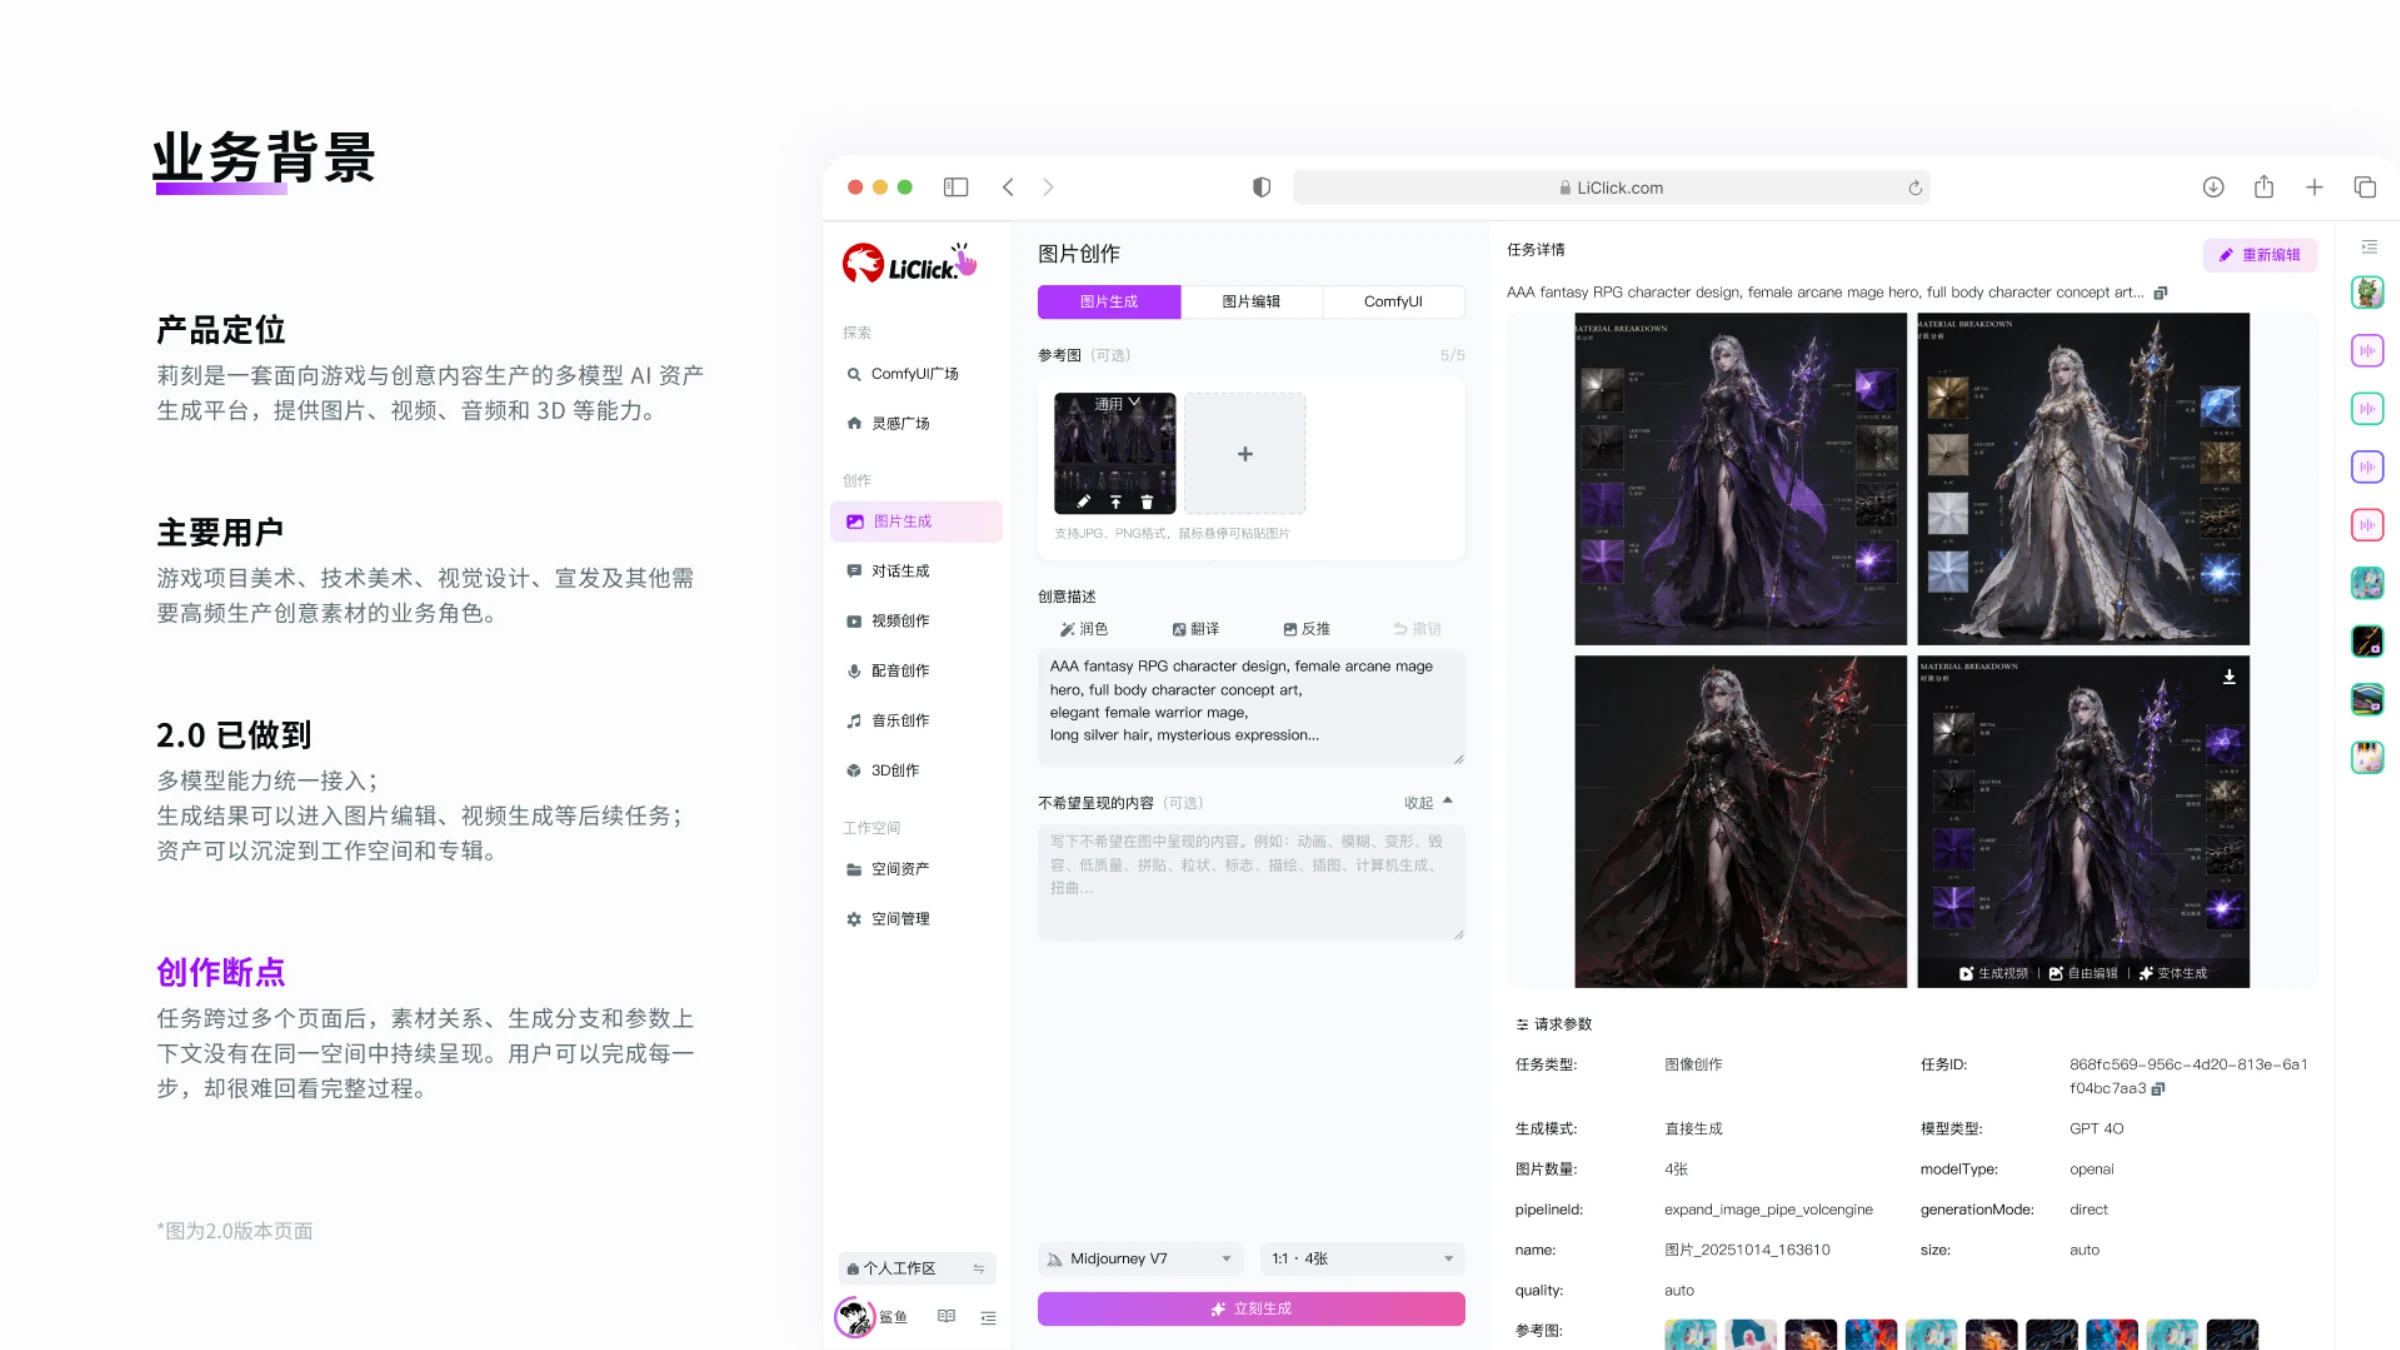Image resolution: width=2400 pixels, height=1350 pixels.
Task: Go back with the browser back arrow
Action: click(1008, 187)
